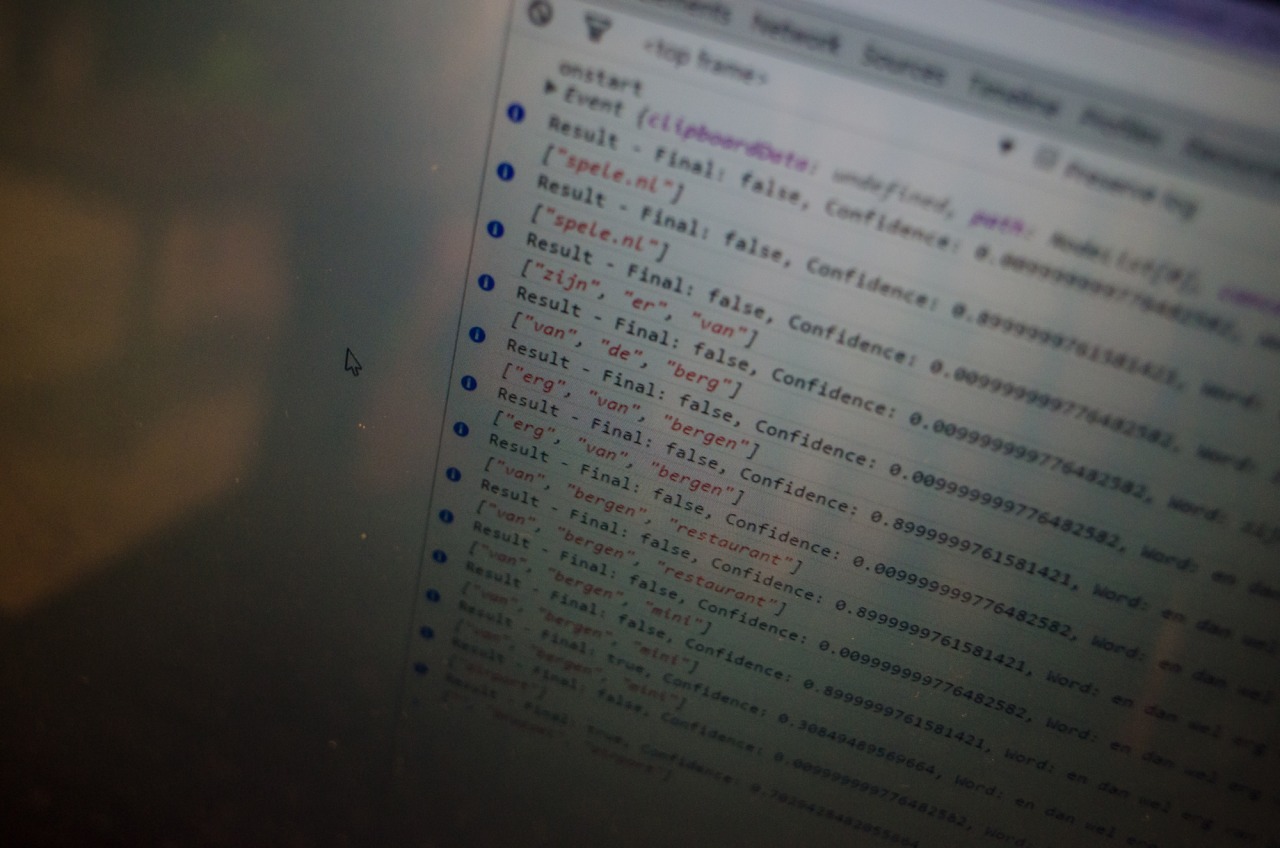Click the "onstart" console log line

click(600, 76)
